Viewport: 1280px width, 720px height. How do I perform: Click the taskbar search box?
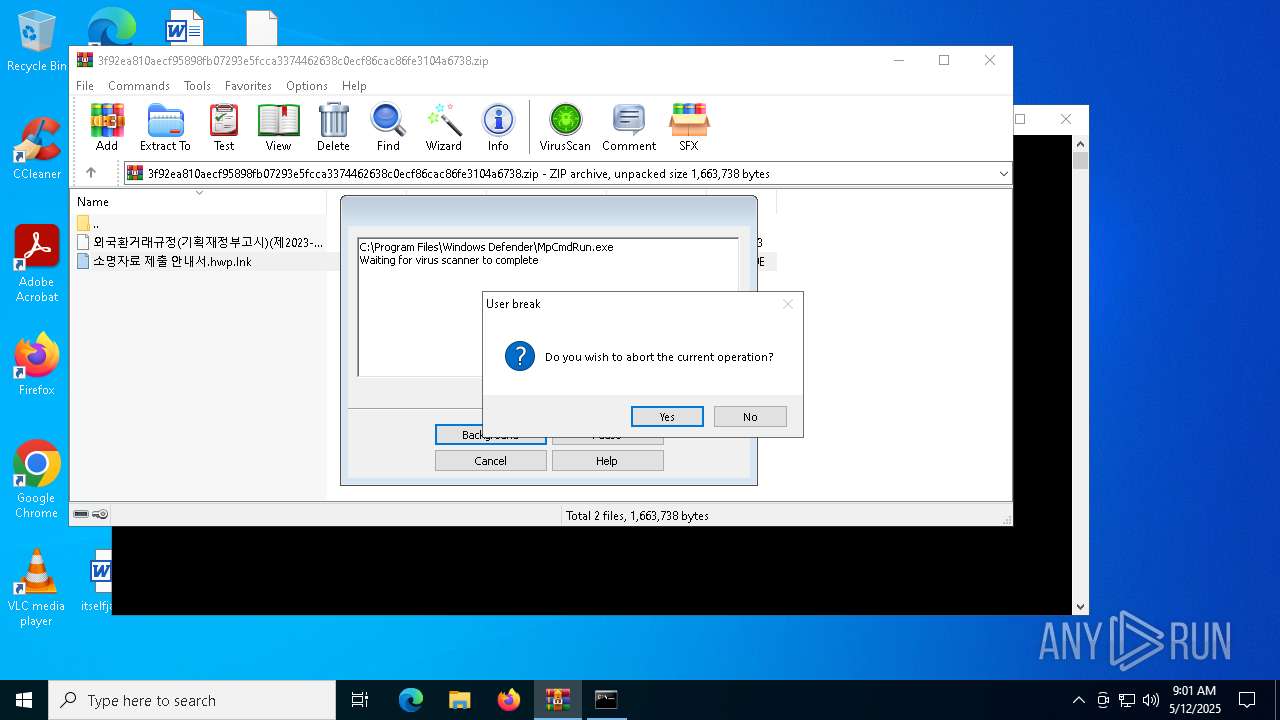(192, 700)
